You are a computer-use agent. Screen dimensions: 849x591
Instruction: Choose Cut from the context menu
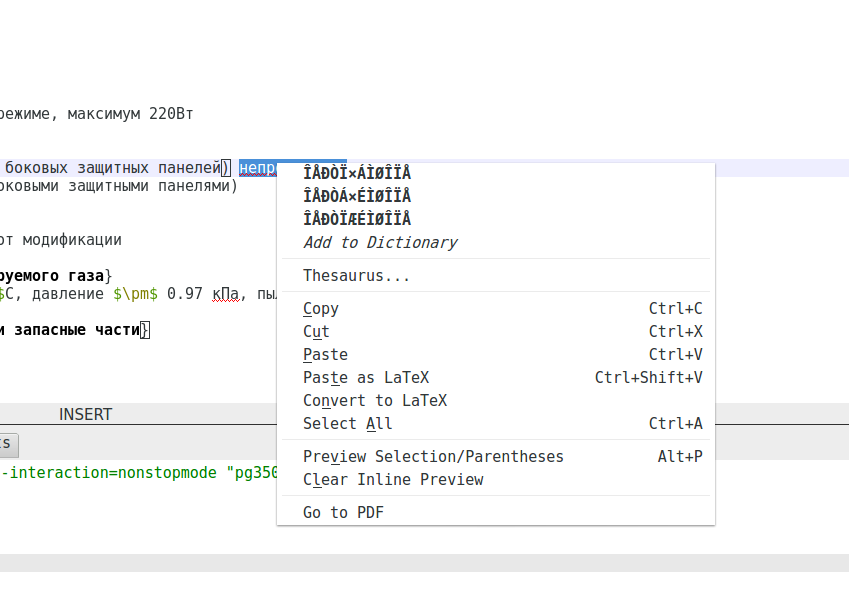click(495, 331)
